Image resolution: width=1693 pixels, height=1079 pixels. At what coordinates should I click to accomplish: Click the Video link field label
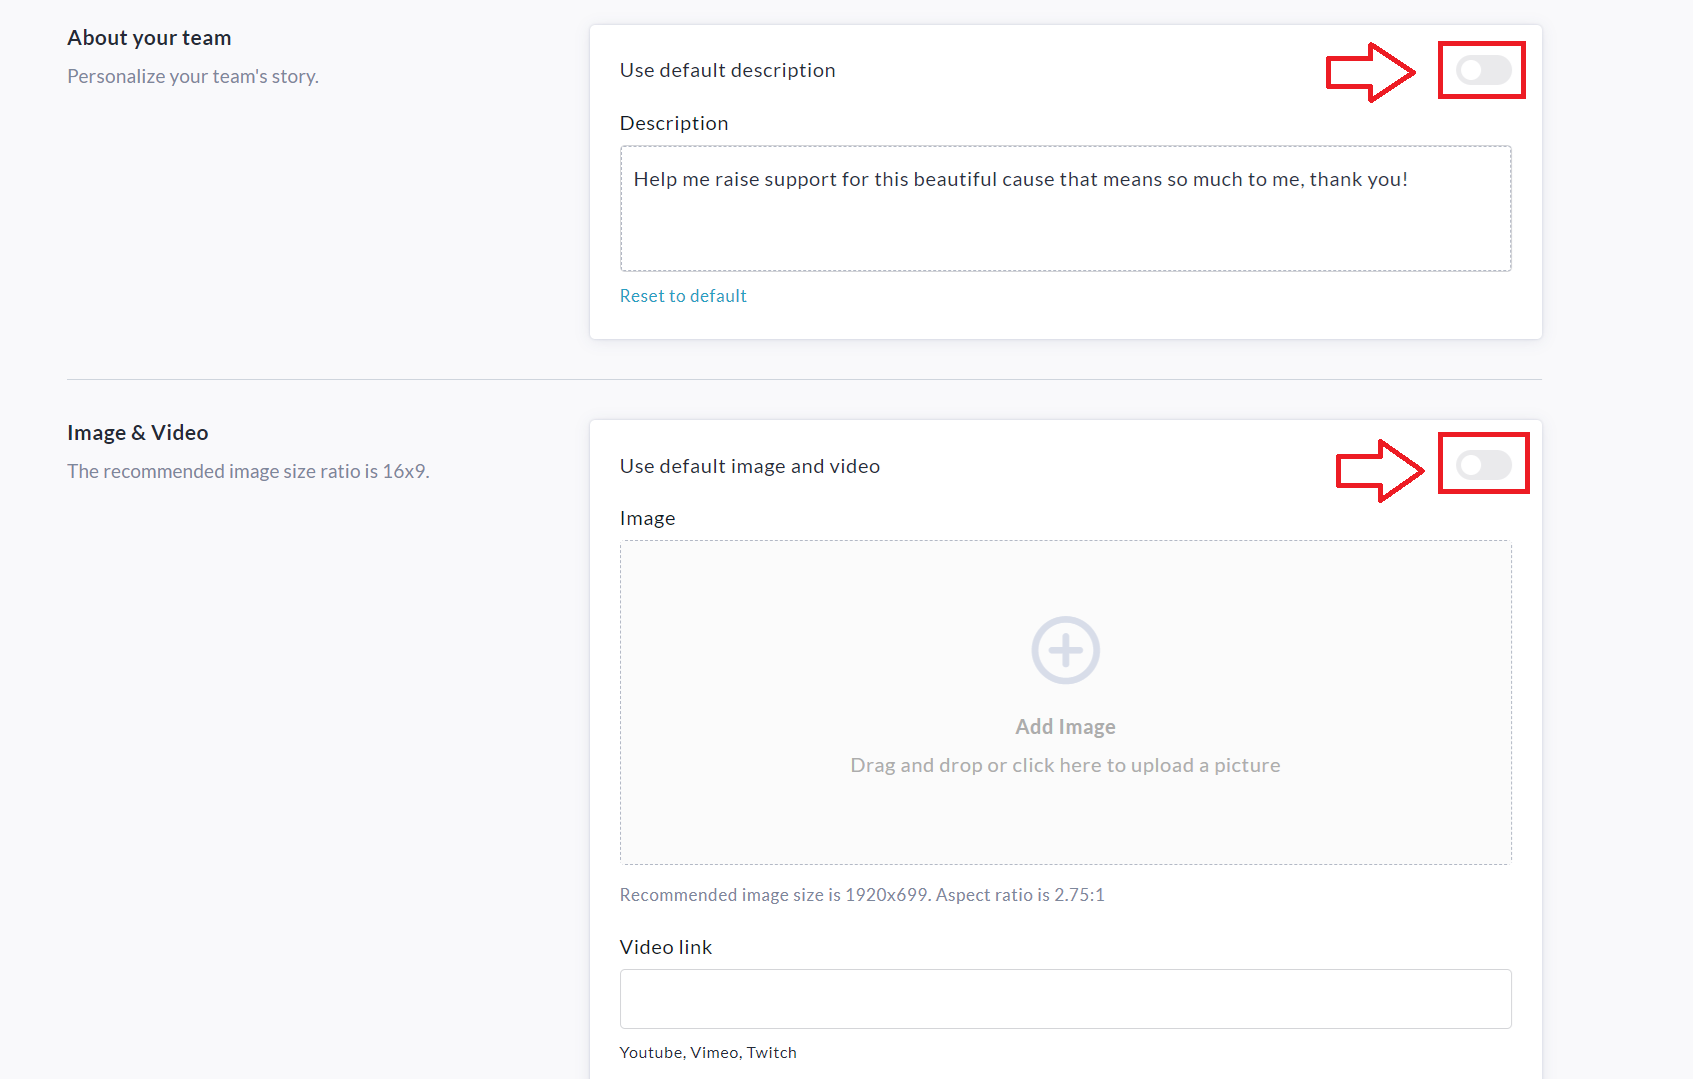(666, 947)
